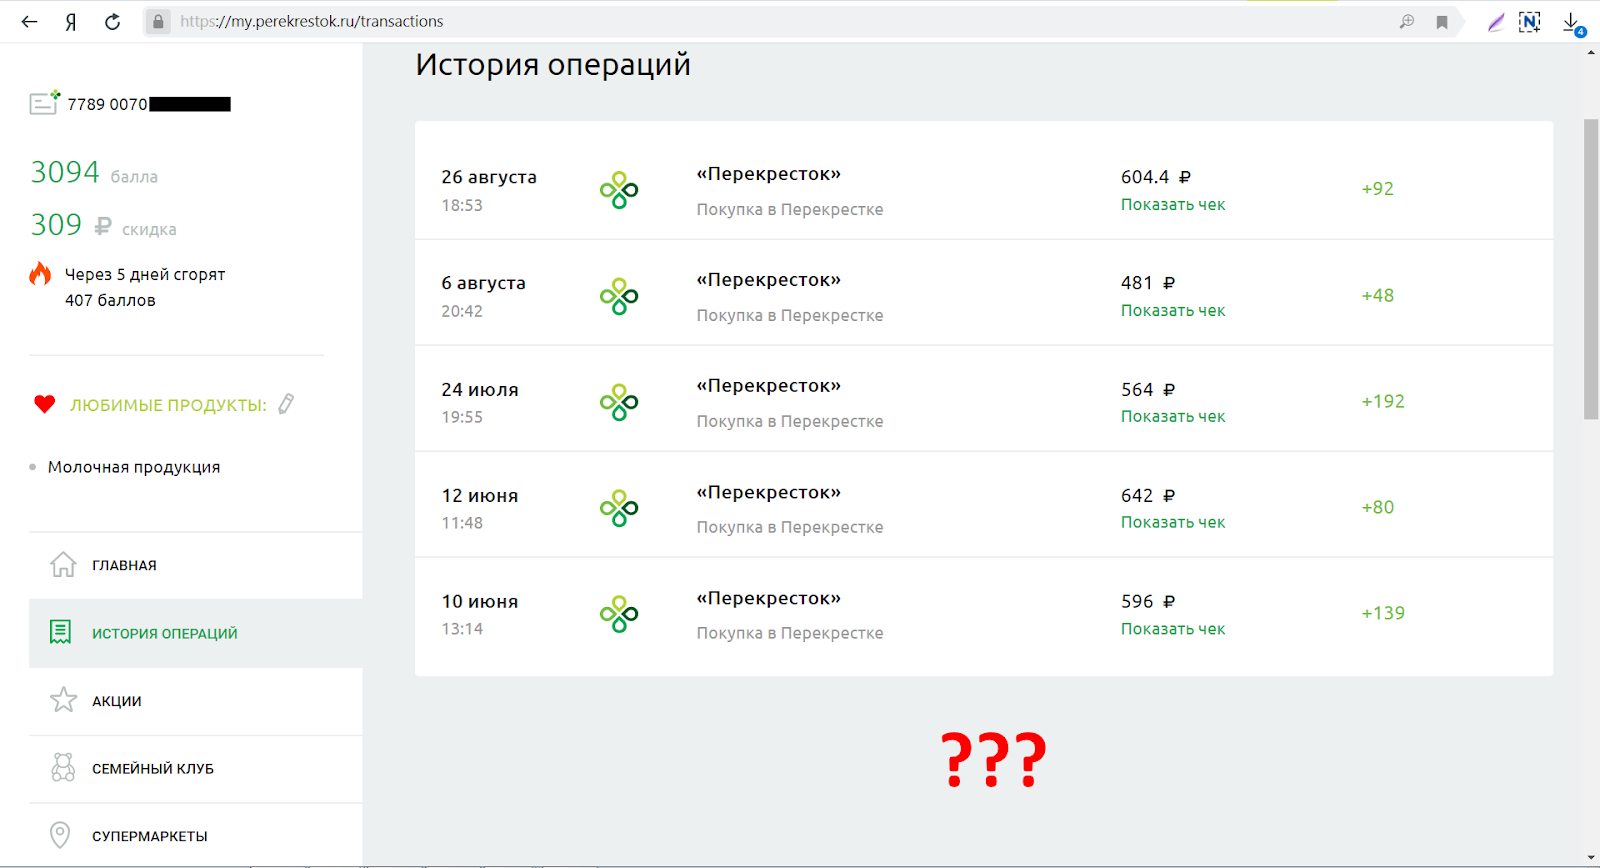The image size is (1600, 868).
Task: Bookmark this page with the bookmark icon
Action: point(1441,22)
